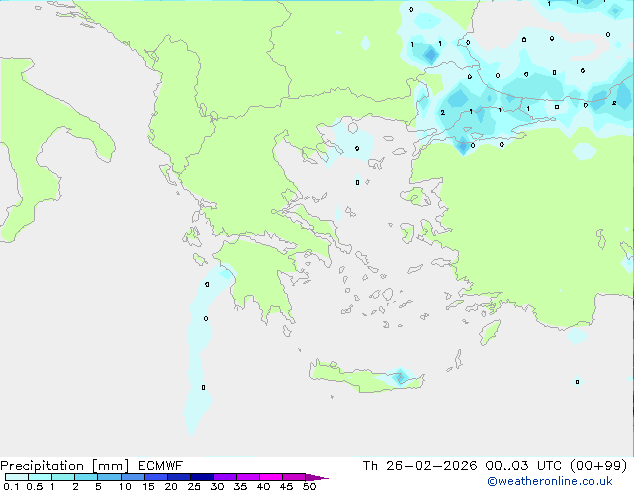Screen dimensions: 634x490
Task: Pick the legend swatch between 30 and 35
Action: (225, 477)
